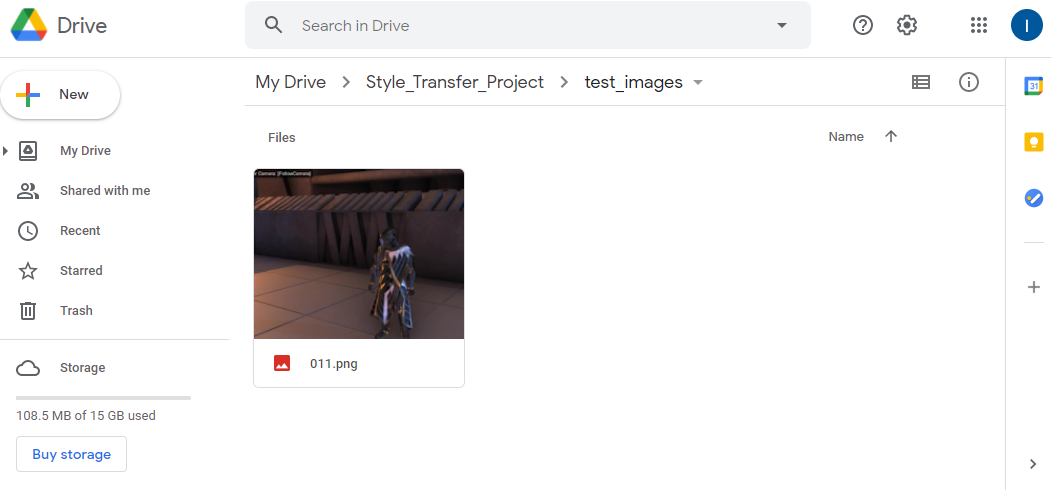The width and height of the screenshot is (1051, 490).
Task: Click the Storage cloud icon
Action: click(27, 368)
